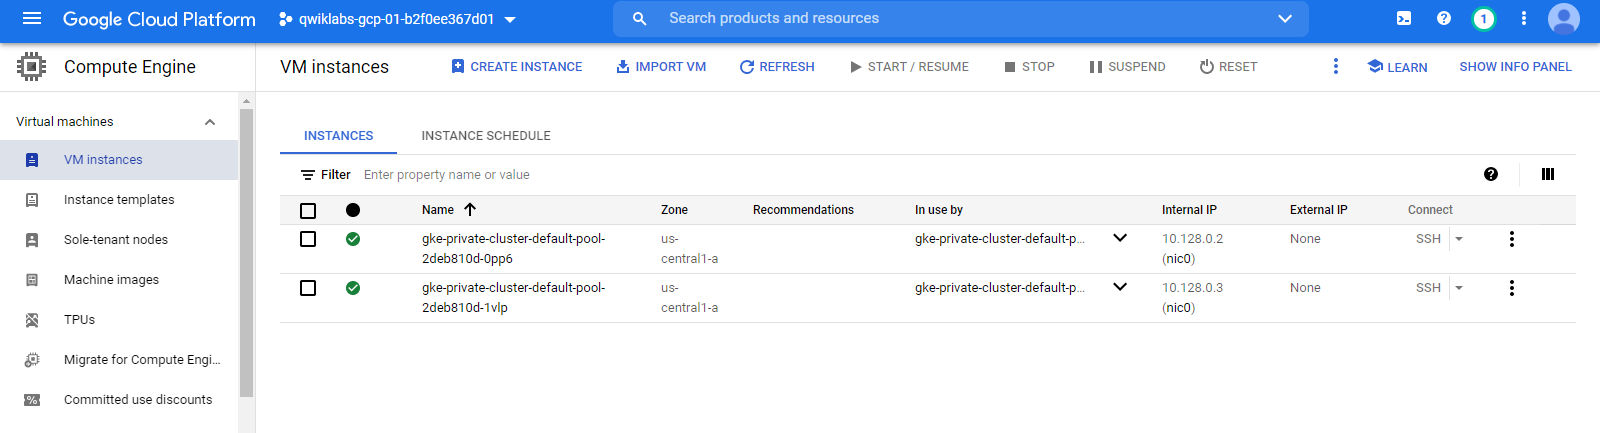Click internal IP 10.128.0.2 link

click(x=1192, y=239)
